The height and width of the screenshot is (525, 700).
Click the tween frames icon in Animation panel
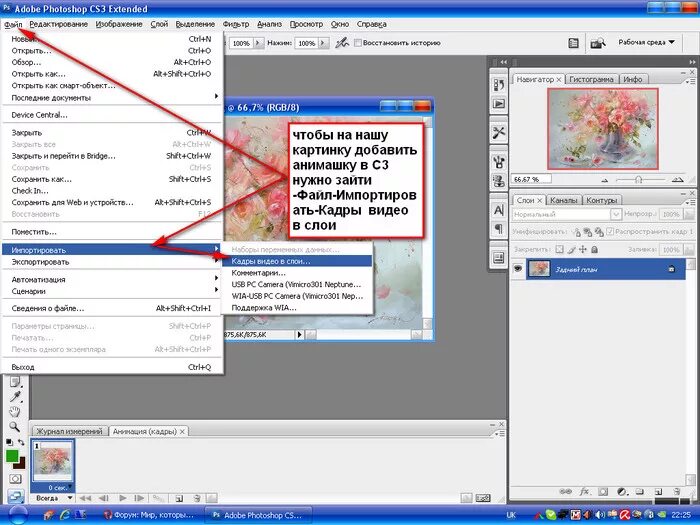(x=158, y=498)
